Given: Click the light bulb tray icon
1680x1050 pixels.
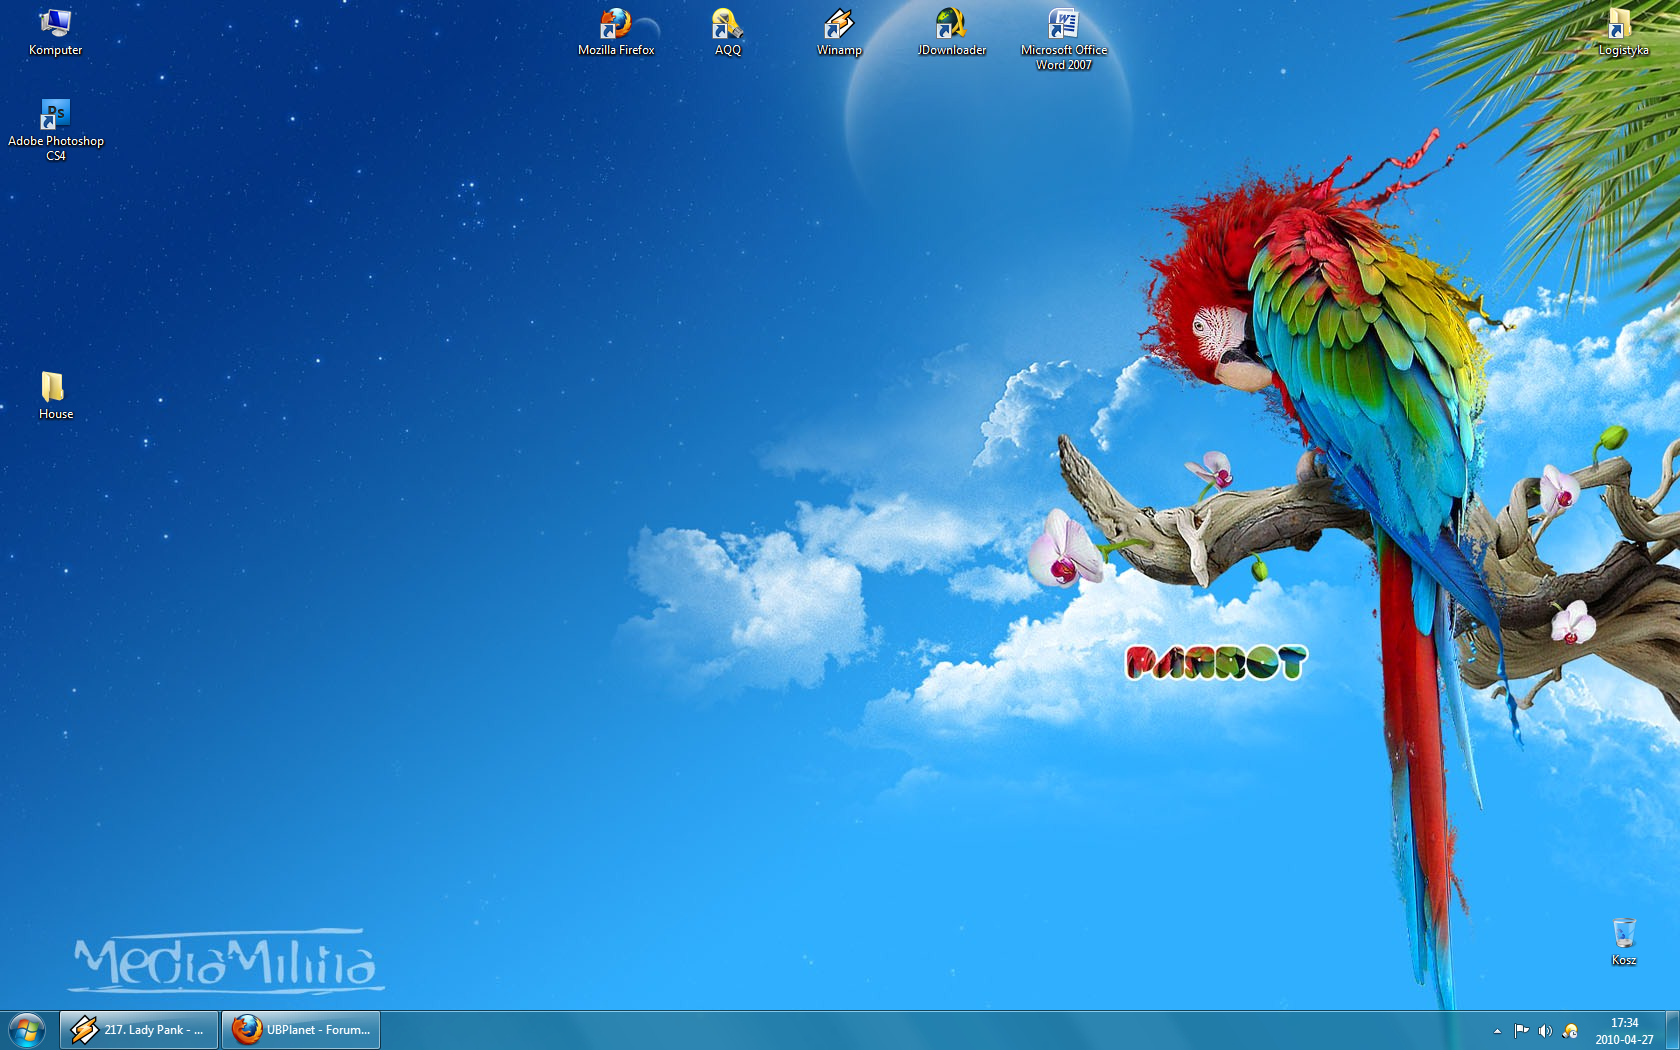Looking at the screenshot, I should [1570, 1031].
